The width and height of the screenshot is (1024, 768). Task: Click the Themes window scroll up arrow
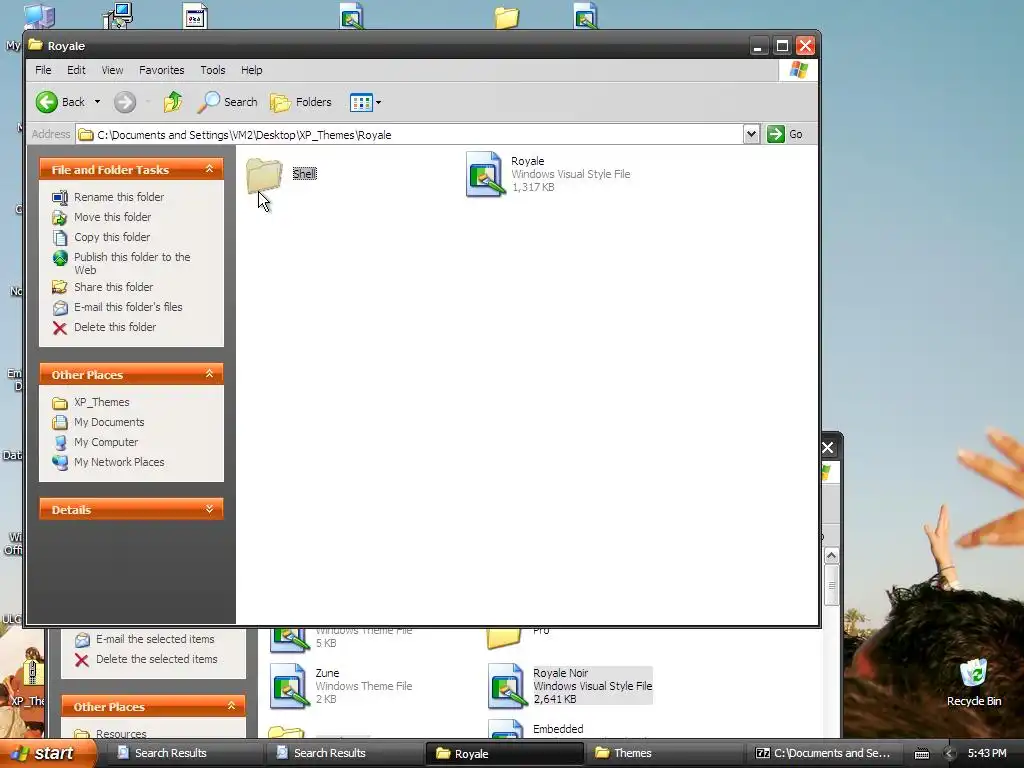tap(831, 555)
